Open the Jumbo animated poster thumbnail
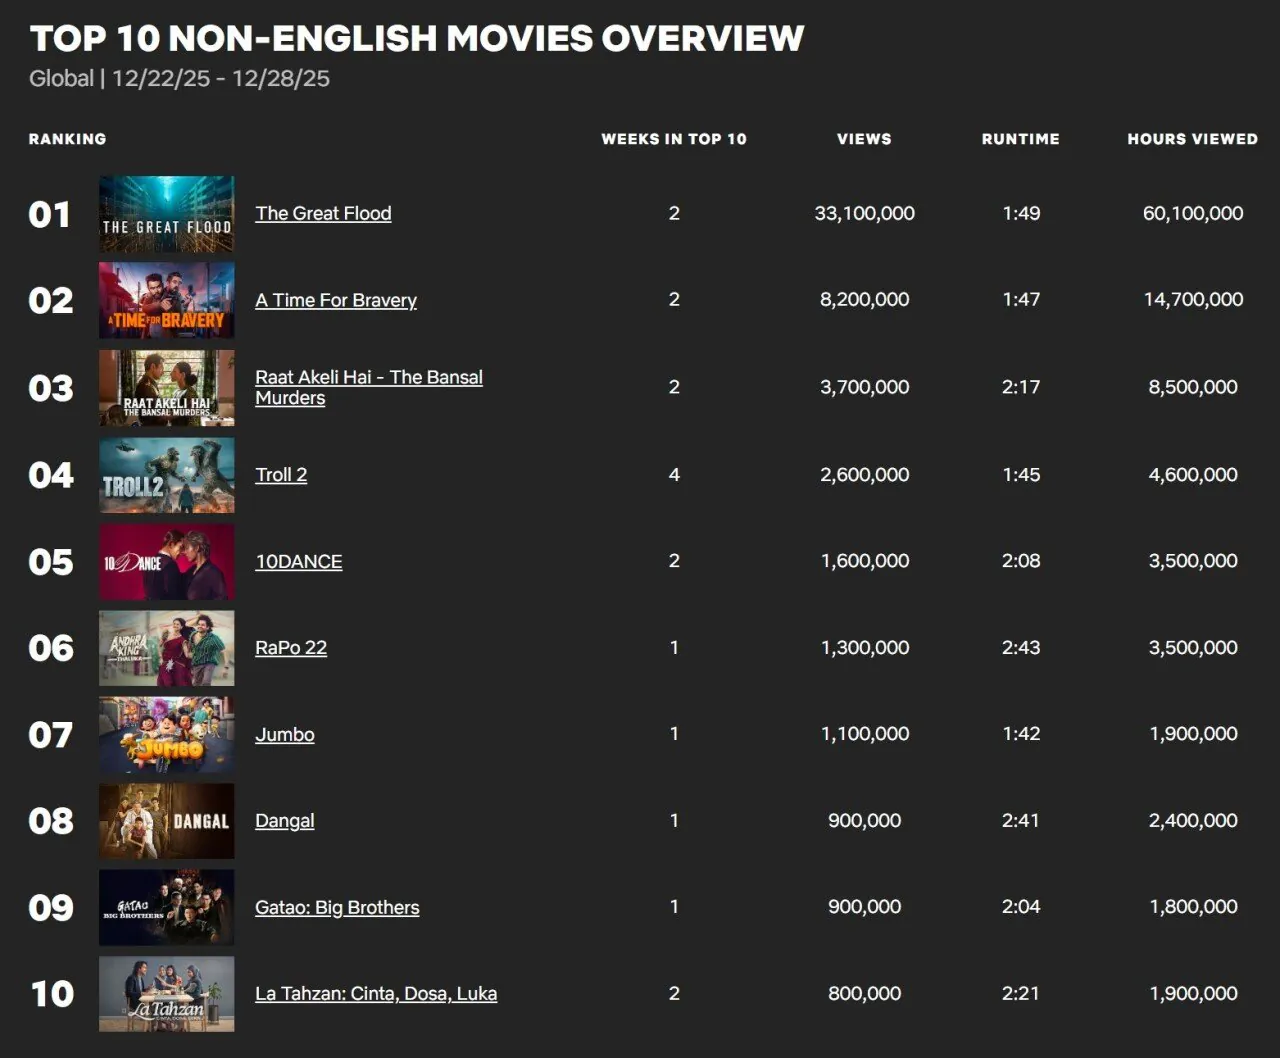The height and width of the screenshot is (1058, 1280). point(166,734)
